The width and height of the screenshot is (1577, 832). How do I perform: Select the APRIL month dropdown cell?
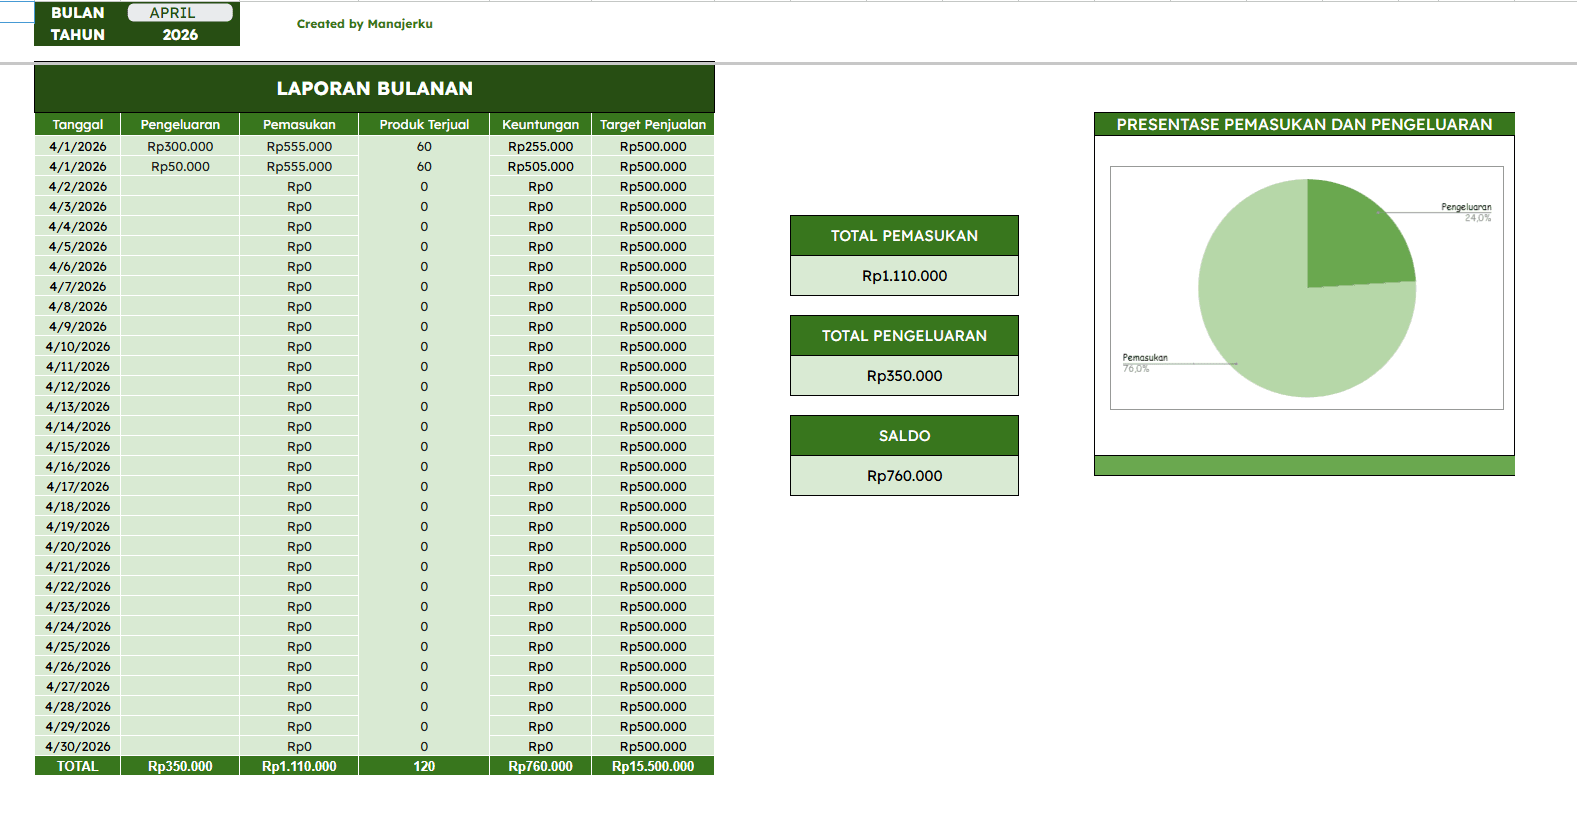[180, 13]
